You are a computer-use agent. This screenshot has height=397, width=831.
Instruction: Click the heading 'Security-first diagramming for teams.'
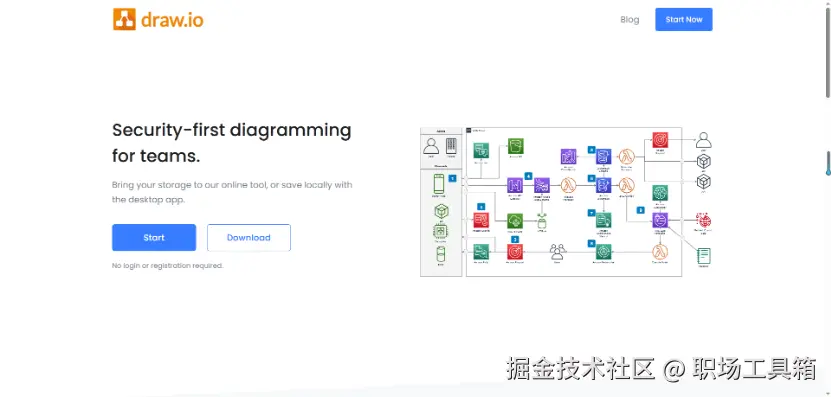(x=232, y=143)
